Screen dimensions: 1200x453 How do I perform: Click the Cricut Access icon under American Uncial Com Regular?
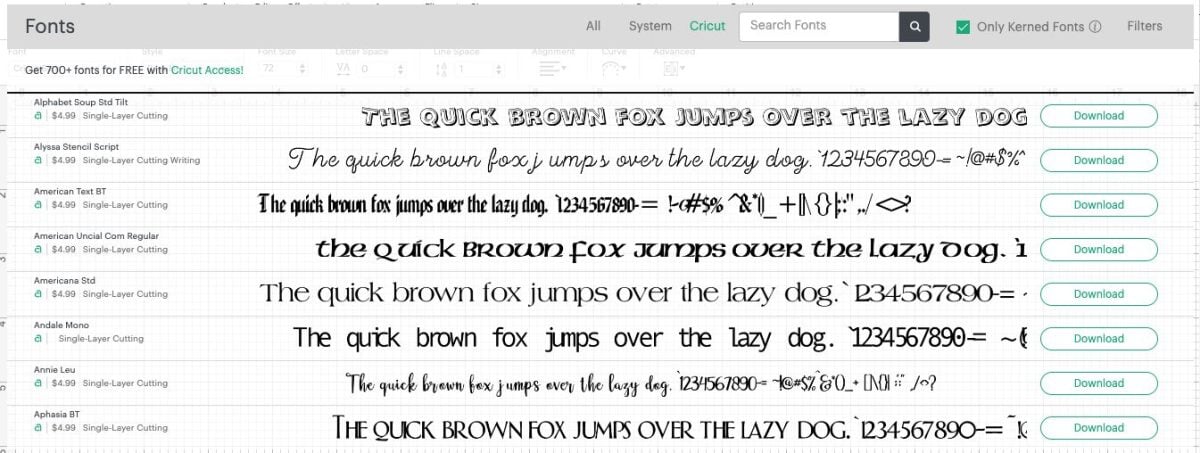38,249
